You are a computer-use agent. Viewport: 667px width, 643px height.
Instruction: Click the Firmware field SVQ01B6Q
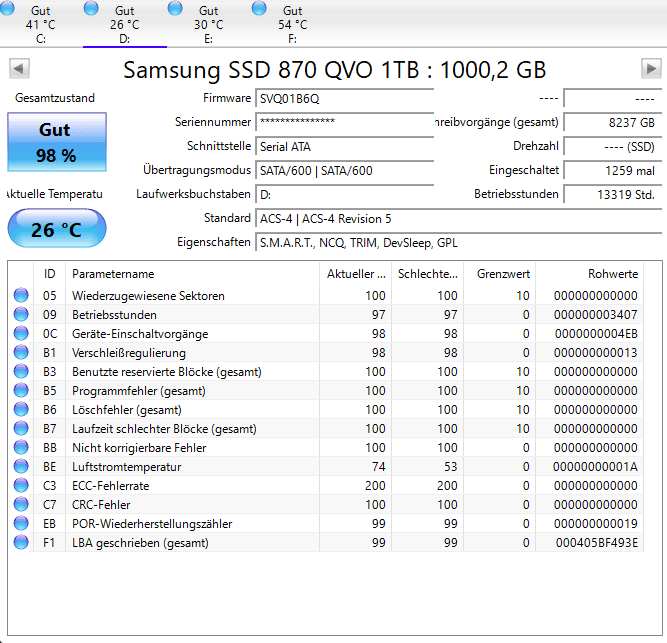tap(345, 99)
